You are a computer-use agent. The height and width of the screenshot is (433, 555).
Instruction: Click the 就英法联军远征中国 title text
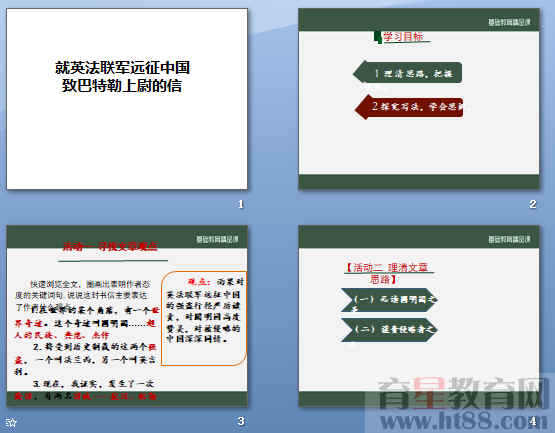tap(122, 68)
